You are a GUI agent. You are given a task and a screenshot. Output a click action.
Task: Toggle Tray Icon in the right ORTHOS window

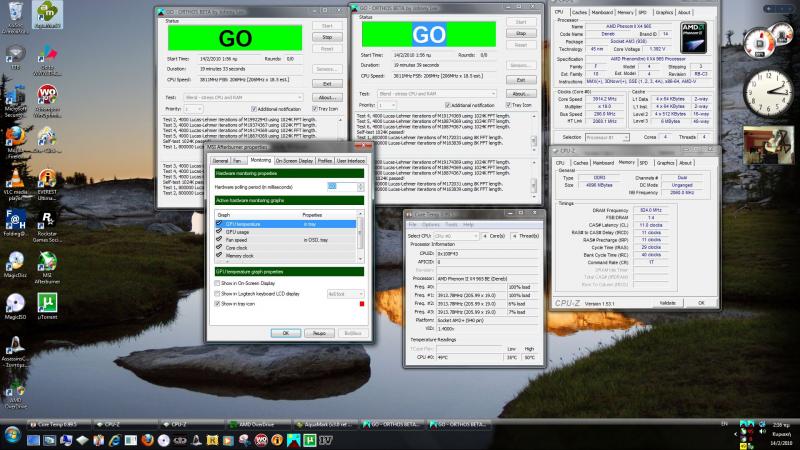click(508, 105)
